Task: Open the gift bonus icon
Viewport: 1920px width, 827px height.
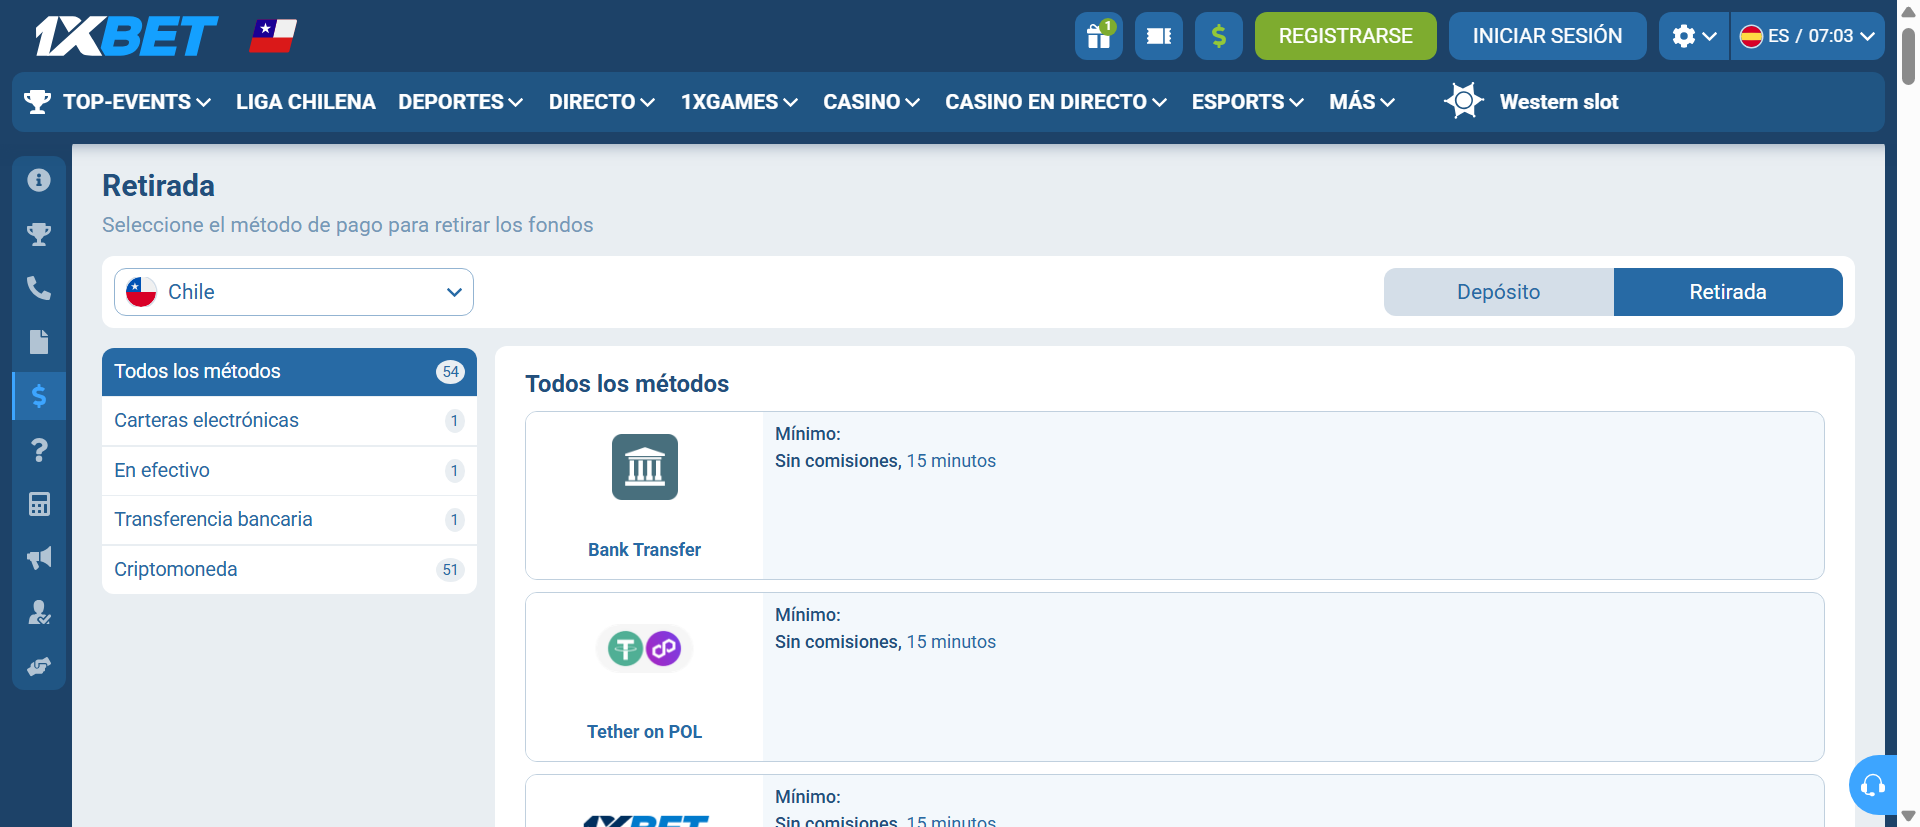Action: 1099,36
